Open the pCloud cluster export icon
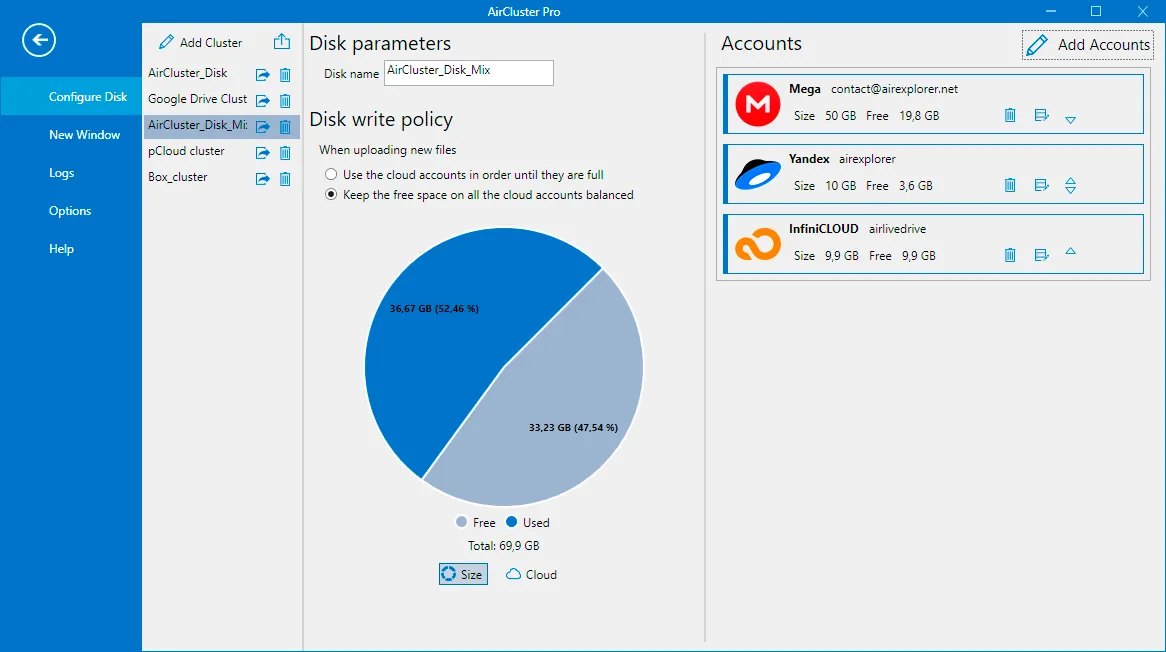This screenshot has width=1166, height=652. [262, 152]
